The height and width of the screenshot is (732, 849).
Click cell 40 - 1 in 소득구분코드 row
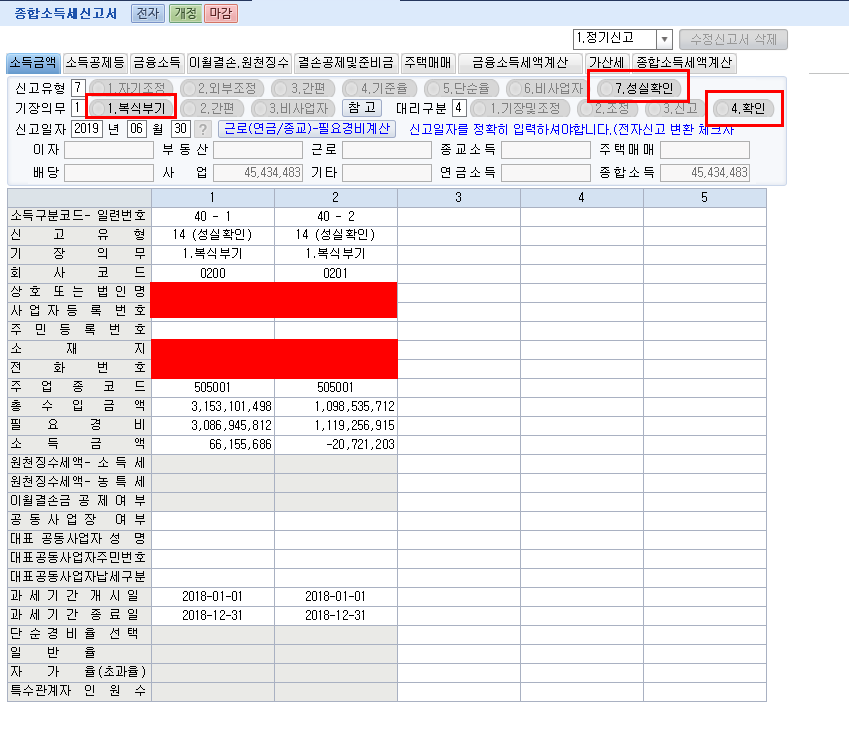click(x=213, y=217)
